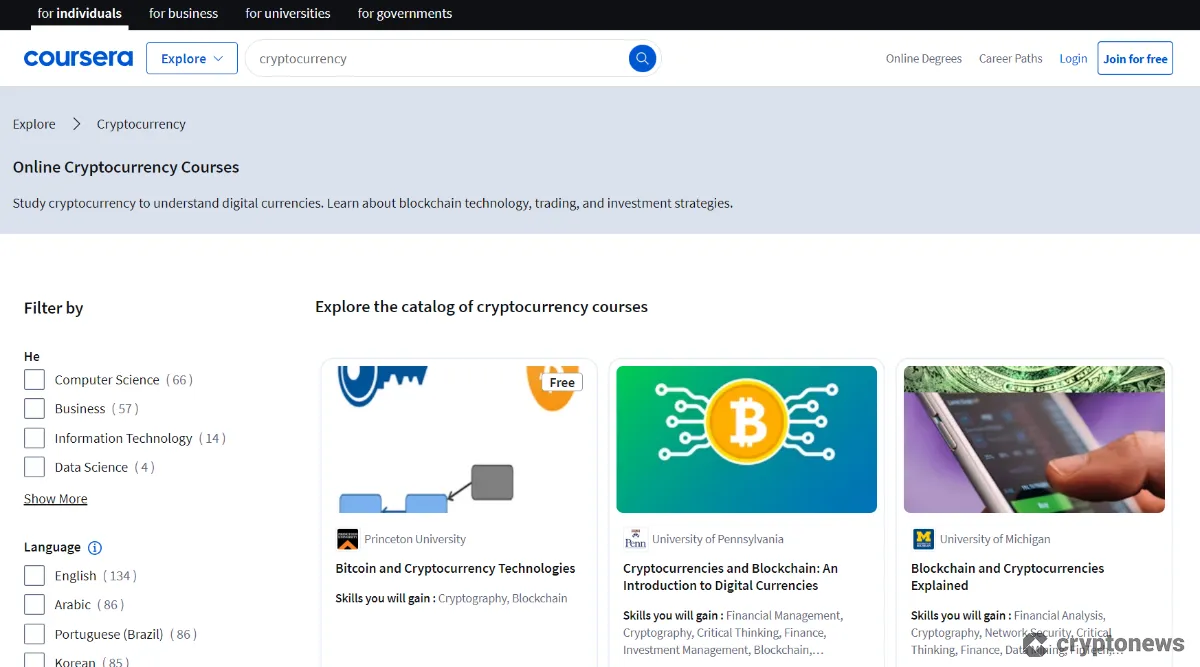Check the Business subject filter
The image size is (1200, 667).
33,408
